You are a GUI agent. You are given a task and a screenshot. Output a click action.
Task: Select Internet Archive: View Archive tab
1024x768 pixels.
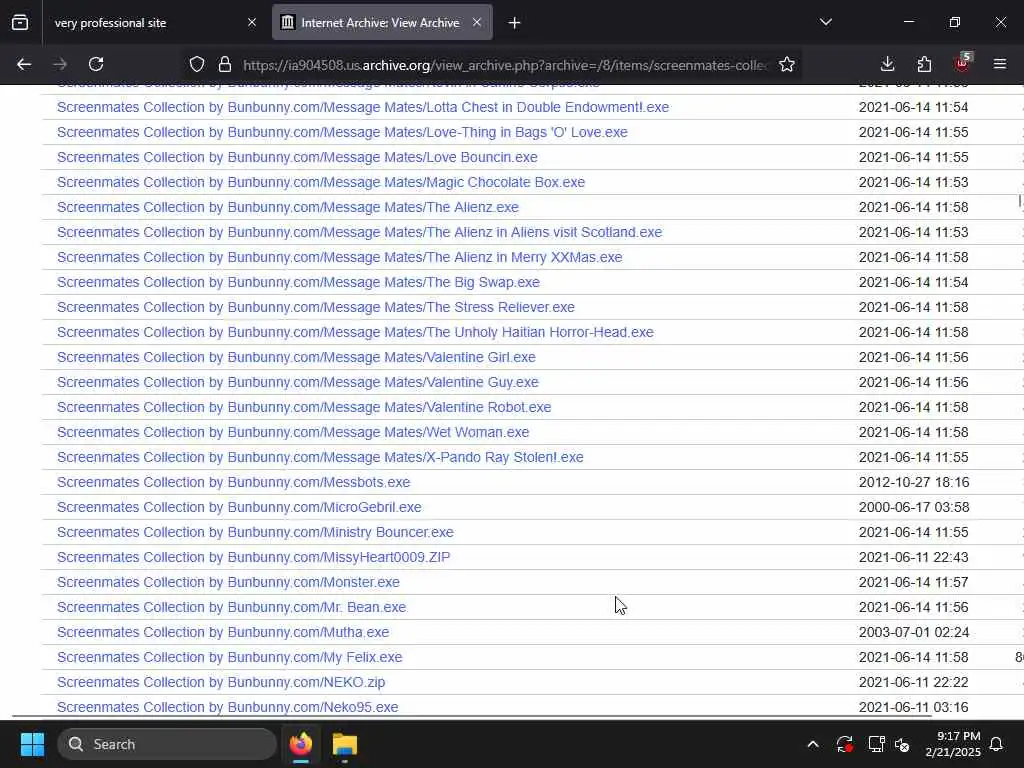(382, 23)
